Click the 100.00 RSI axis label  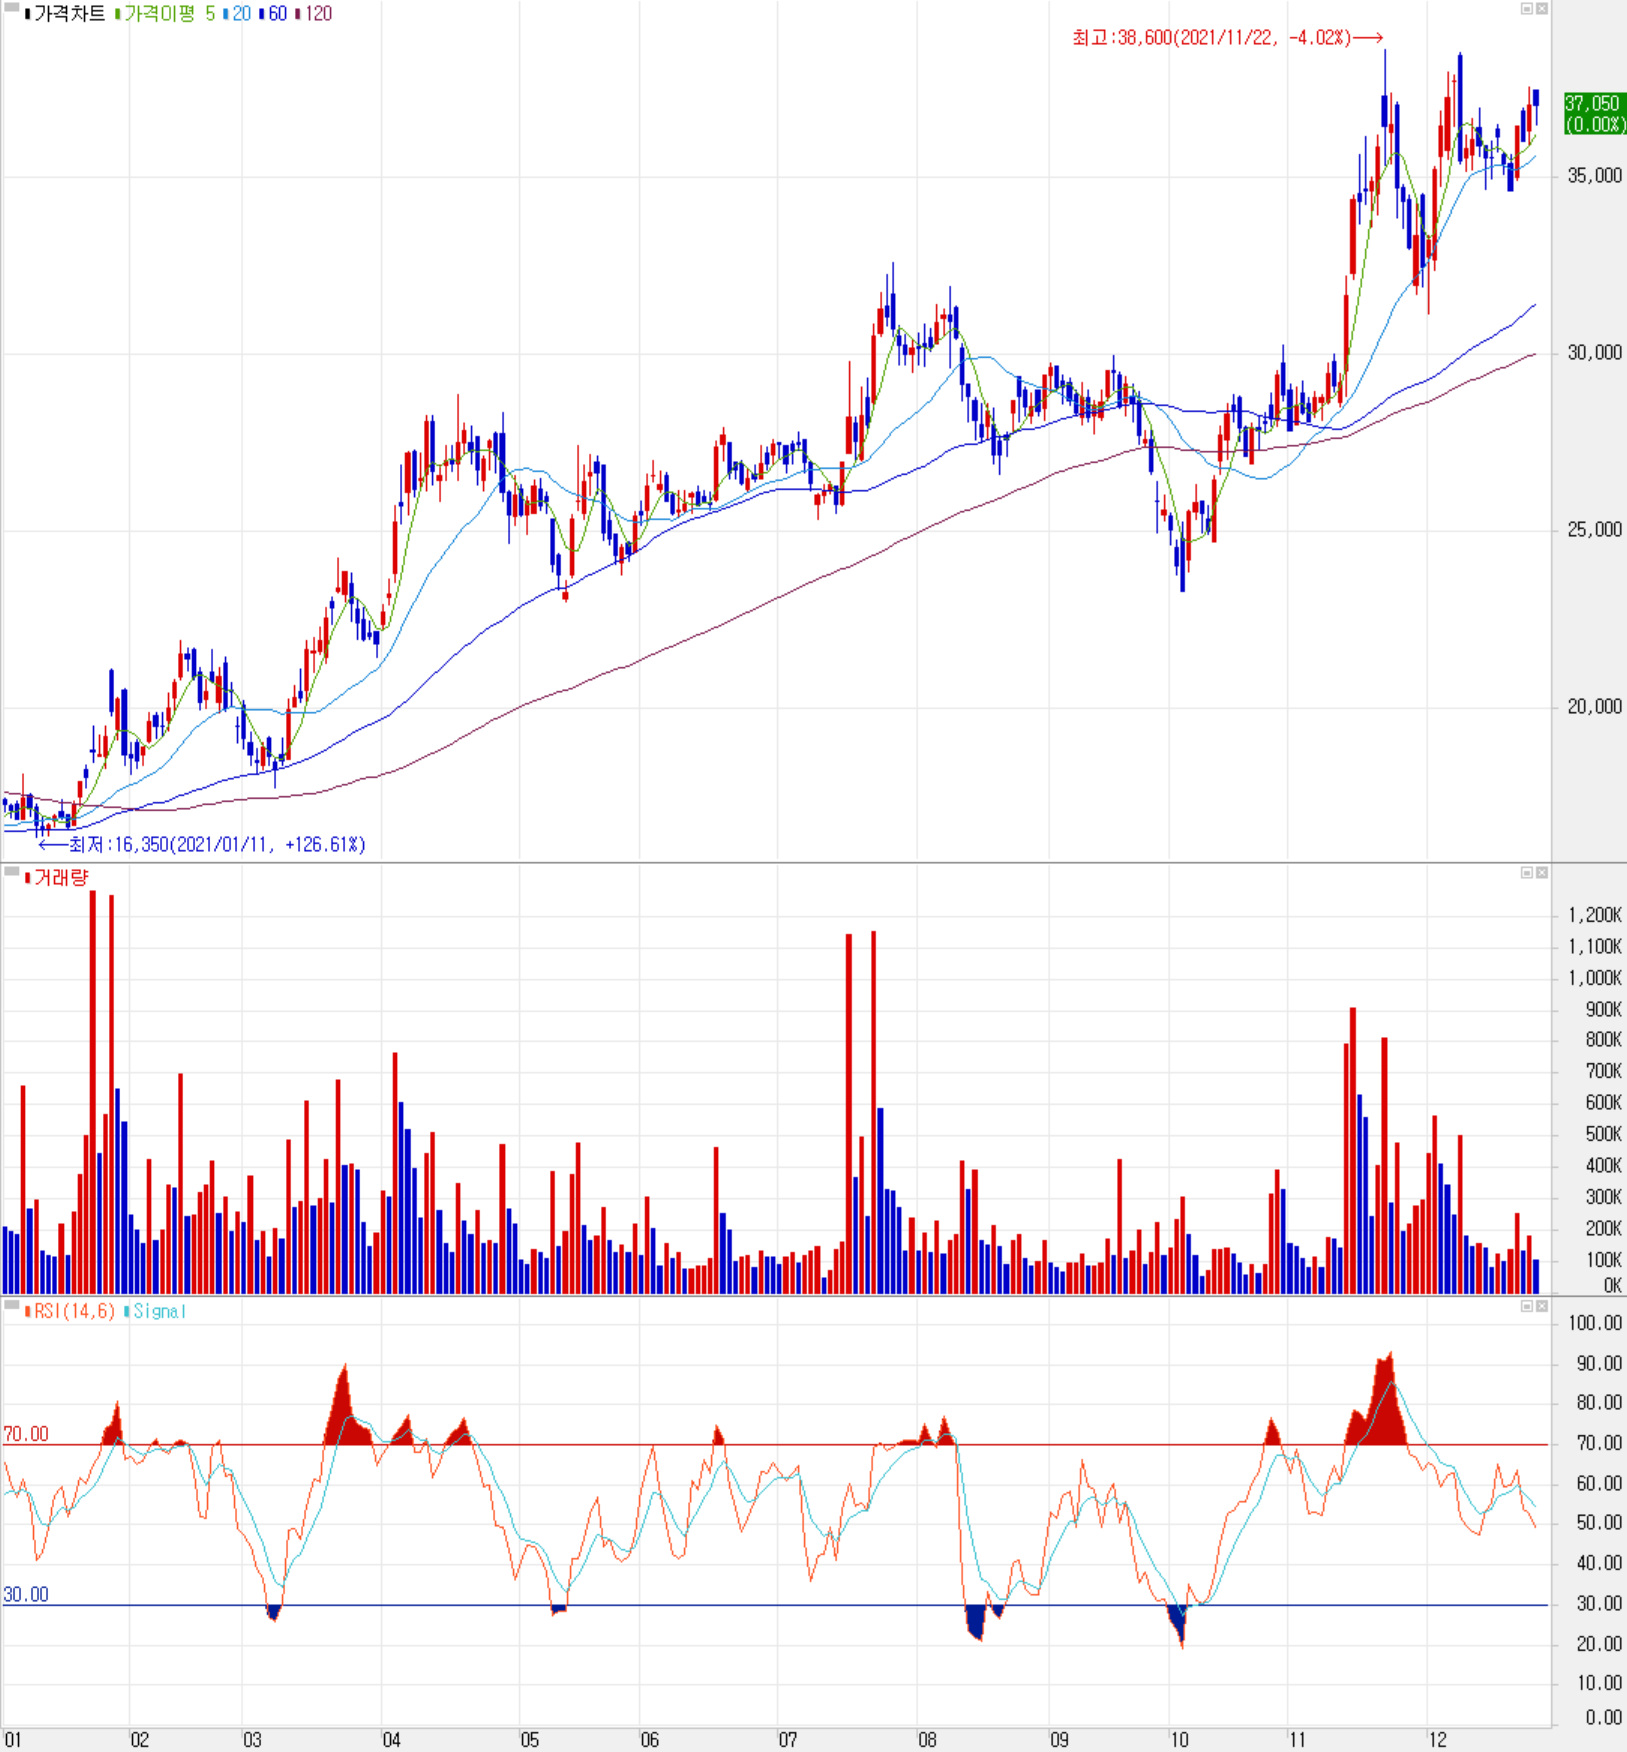point(1596,1323)
